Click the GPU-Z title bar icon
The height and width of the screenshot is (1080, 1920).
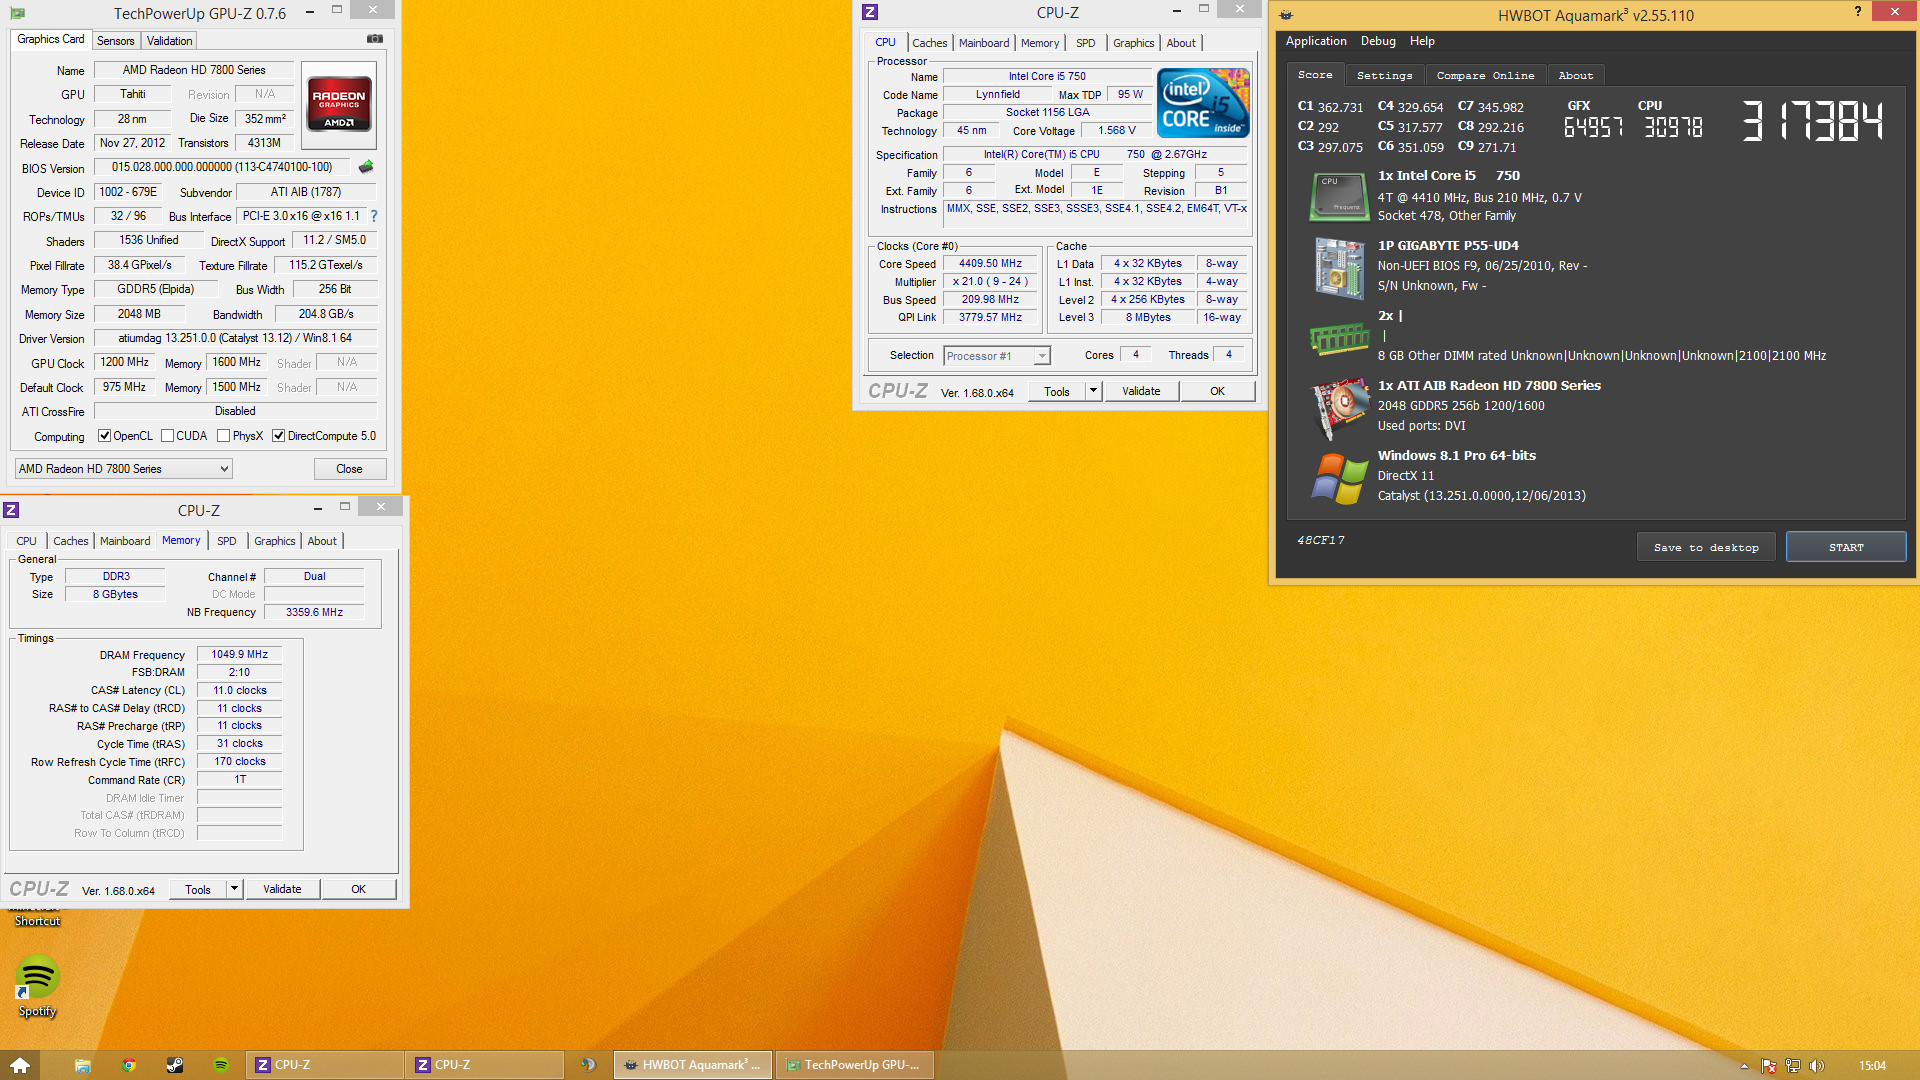click(17, 13)
